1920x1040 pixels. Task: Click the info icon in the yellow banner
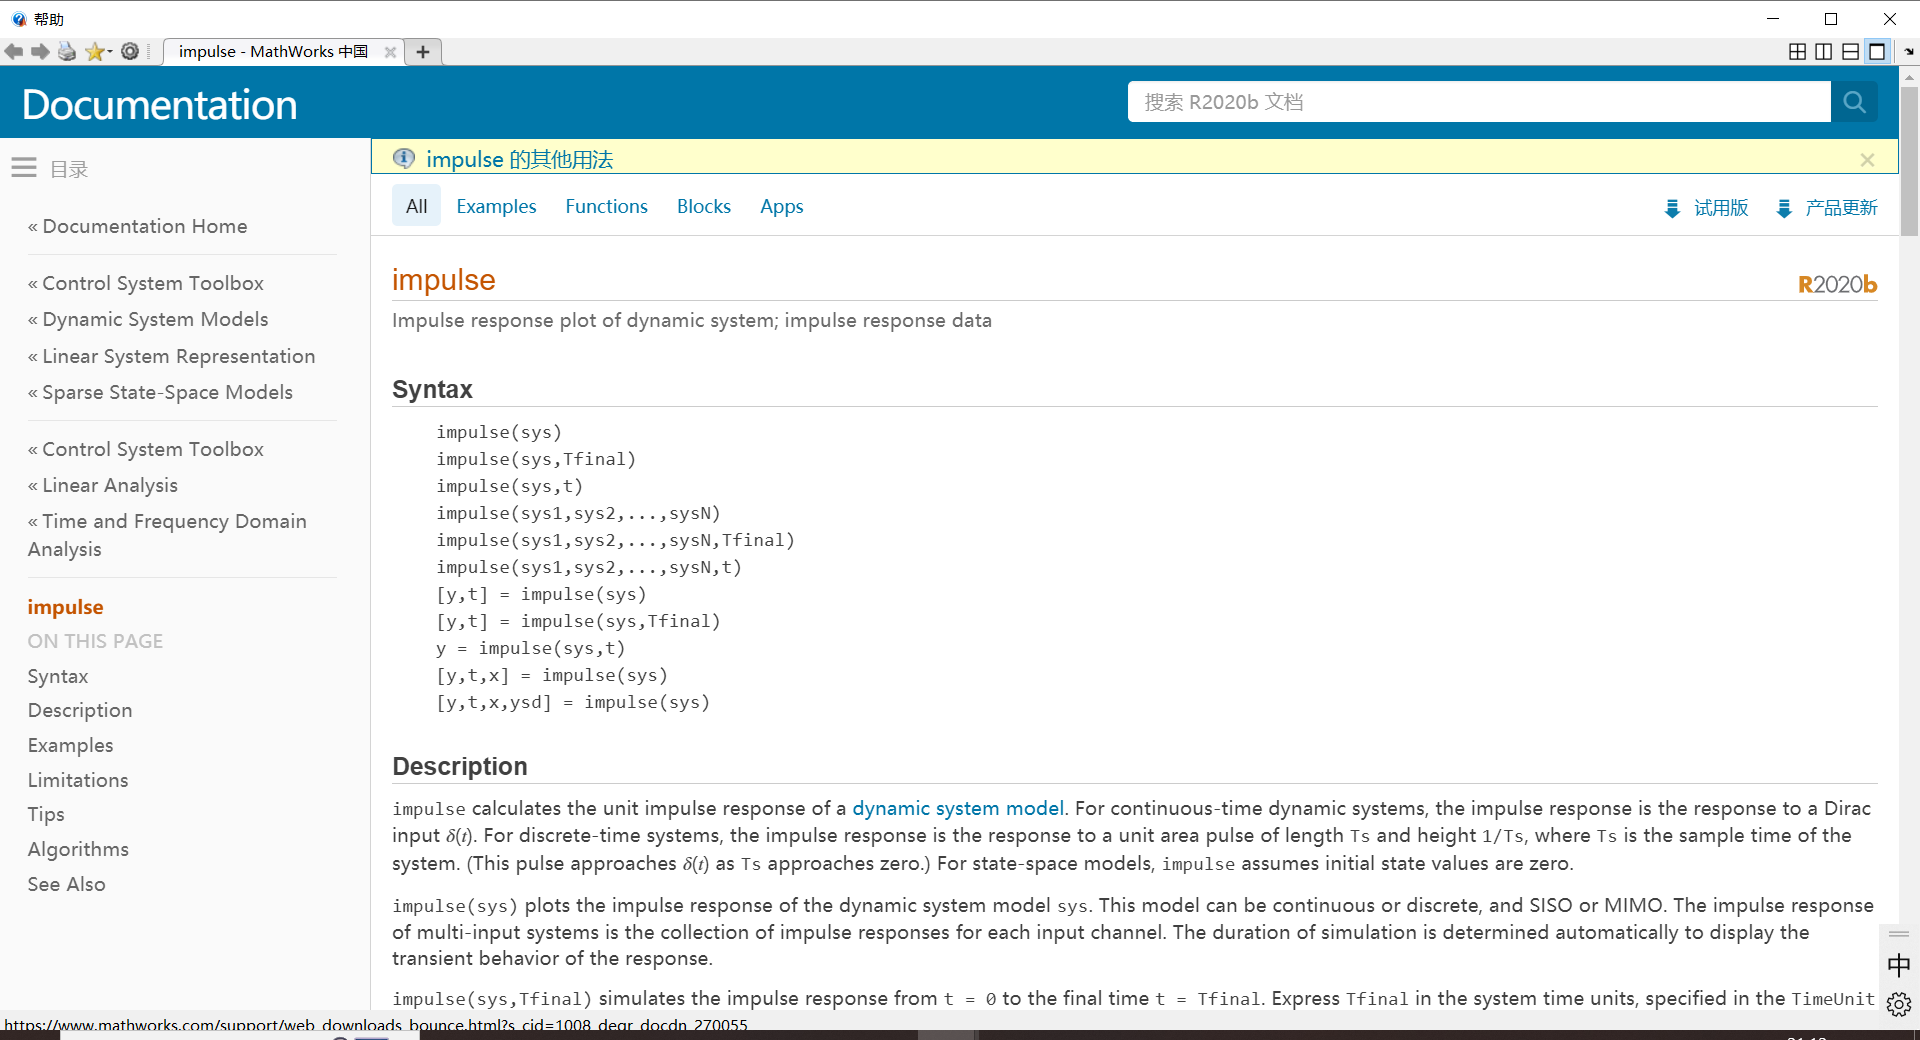click(x=404, y=158)
